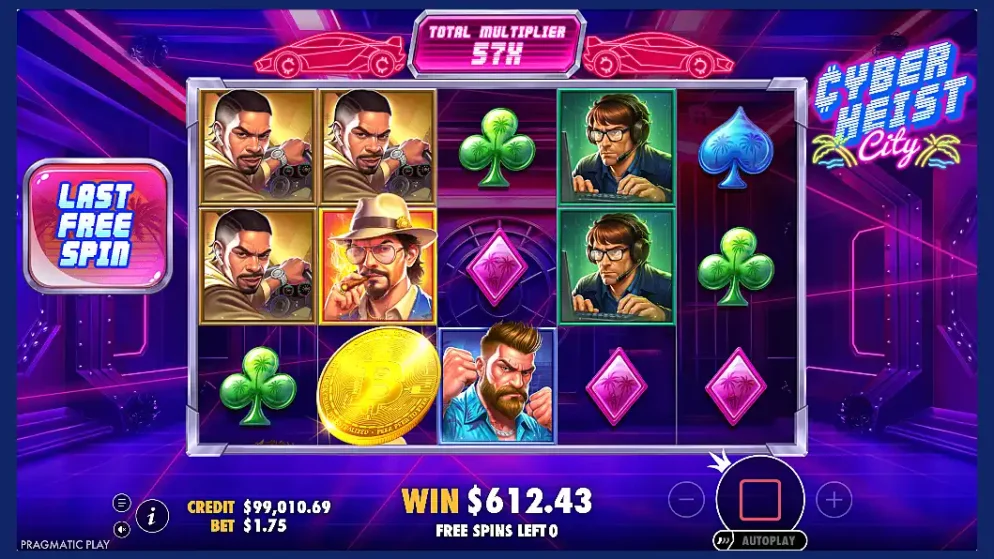Select the pink diamond in middle reel
This screenshot has height=559, width=994.
(x=497, y=267)
